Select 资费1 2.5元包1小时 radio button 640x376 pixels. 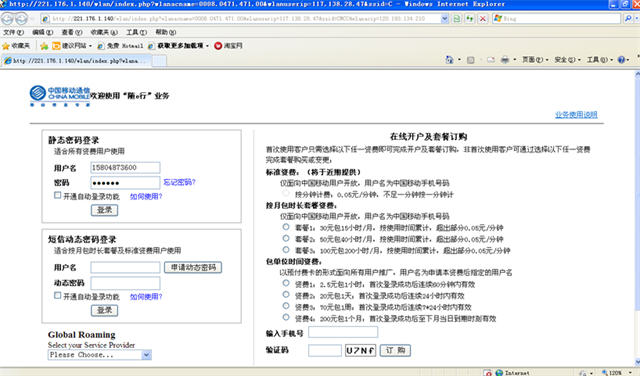click(286, 283)
